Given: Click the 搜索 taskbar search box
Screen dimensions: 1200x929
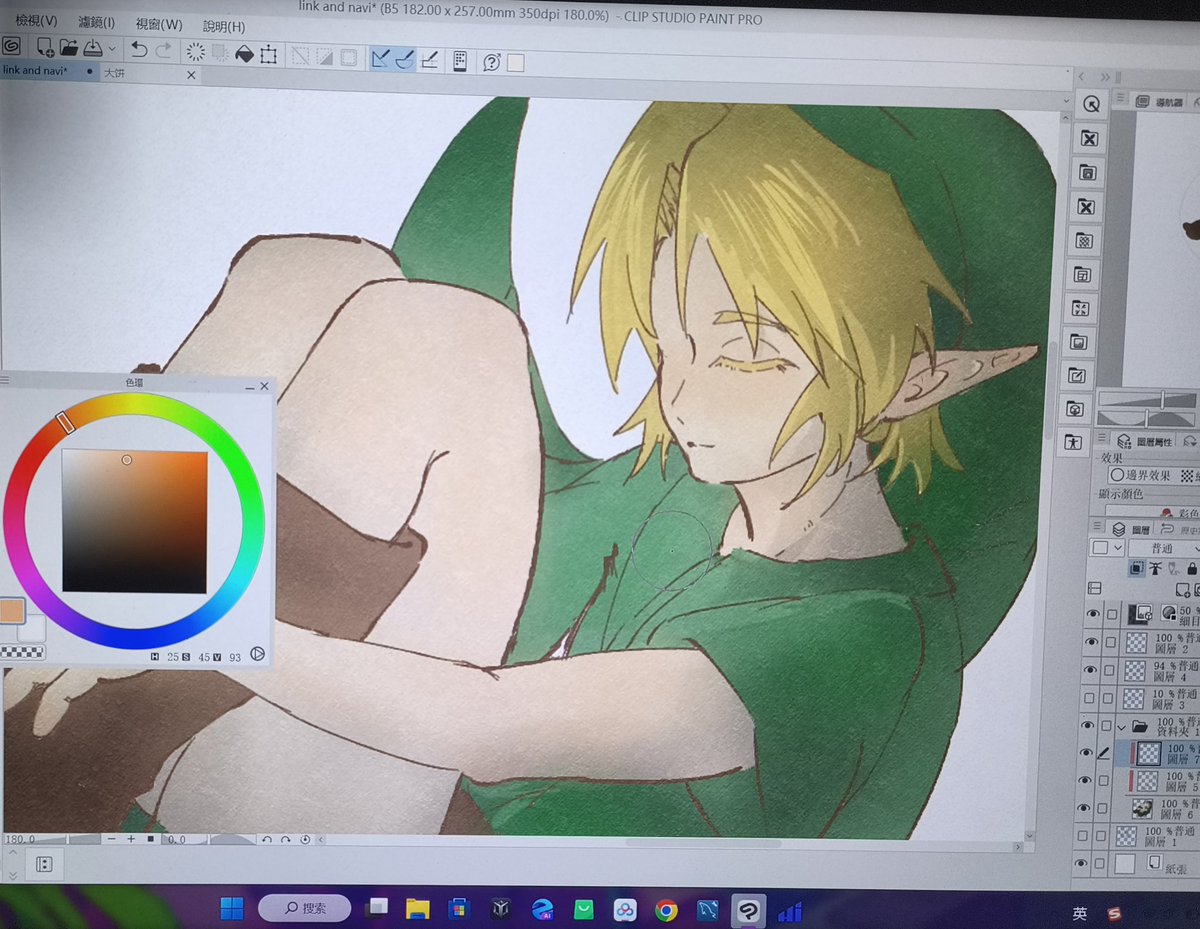Looking at the screenshot, I should (305, 908).
